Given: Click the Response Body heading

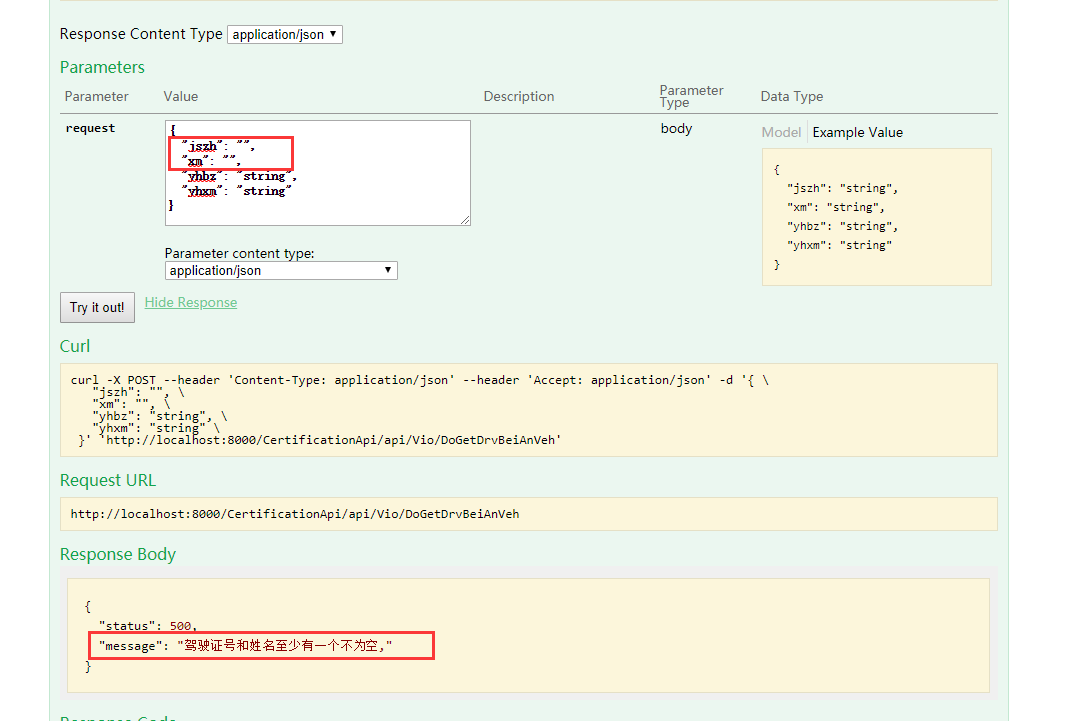Looking at the screenshot, I should coord(118,554).
